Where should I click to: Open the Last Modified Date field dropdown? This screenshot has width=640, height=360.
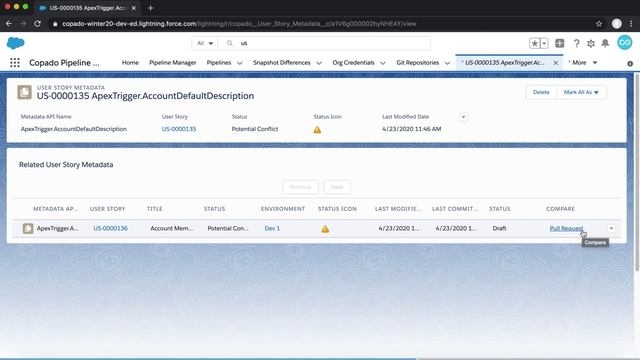pos(463,117)
